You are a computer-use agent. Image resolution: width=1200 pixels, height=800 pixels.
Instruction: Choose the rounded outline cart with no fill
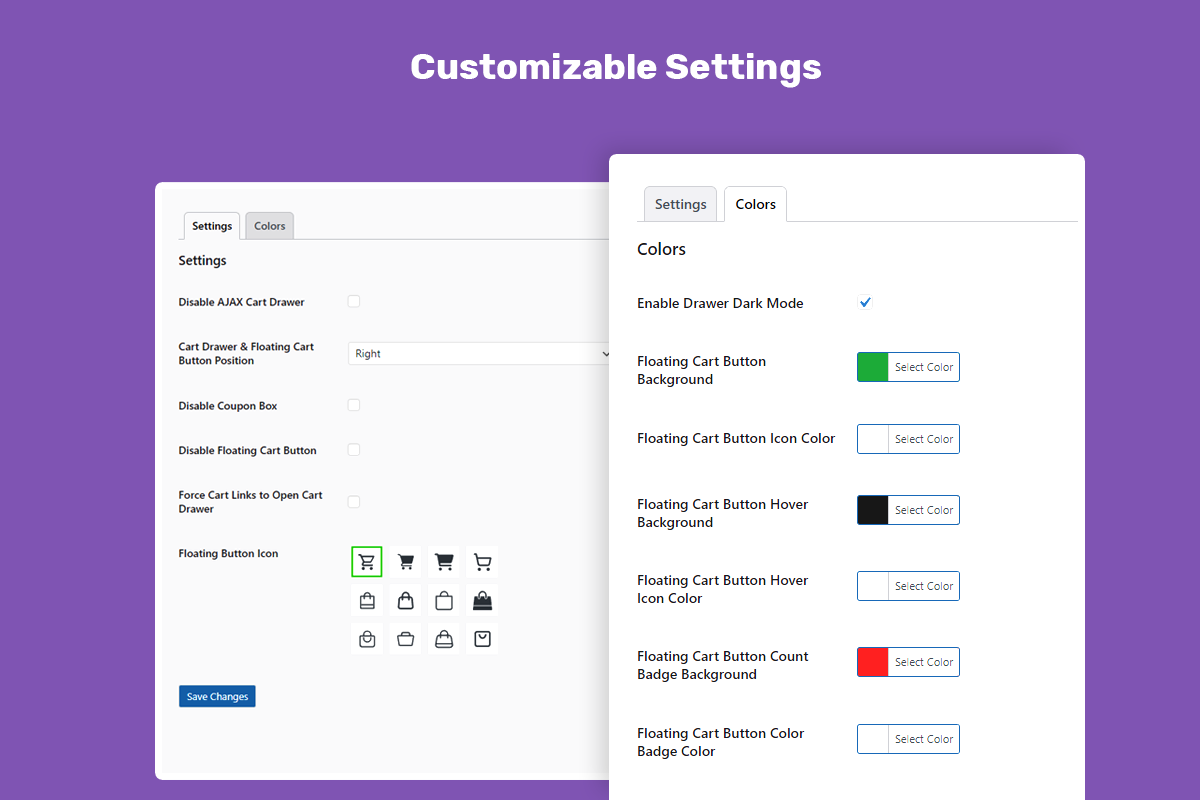483,562
